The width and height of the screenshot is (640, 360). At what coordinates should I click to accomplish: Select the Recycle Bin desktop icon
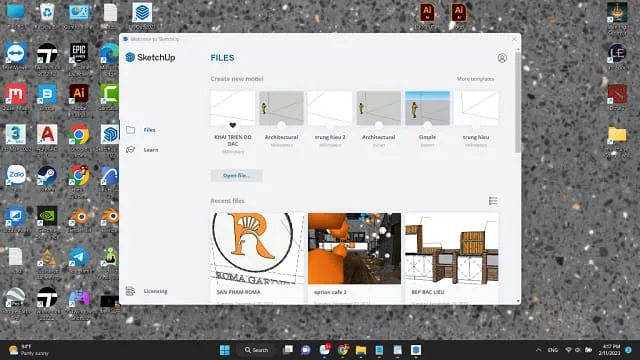(x=47, y=15)
